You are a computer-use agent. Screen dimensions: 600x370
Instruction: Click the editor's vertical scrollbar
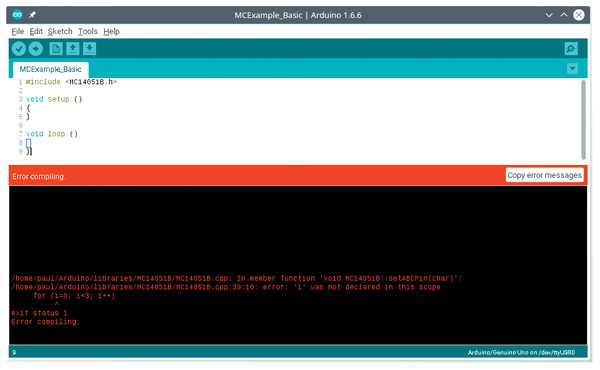coord(584,119)
